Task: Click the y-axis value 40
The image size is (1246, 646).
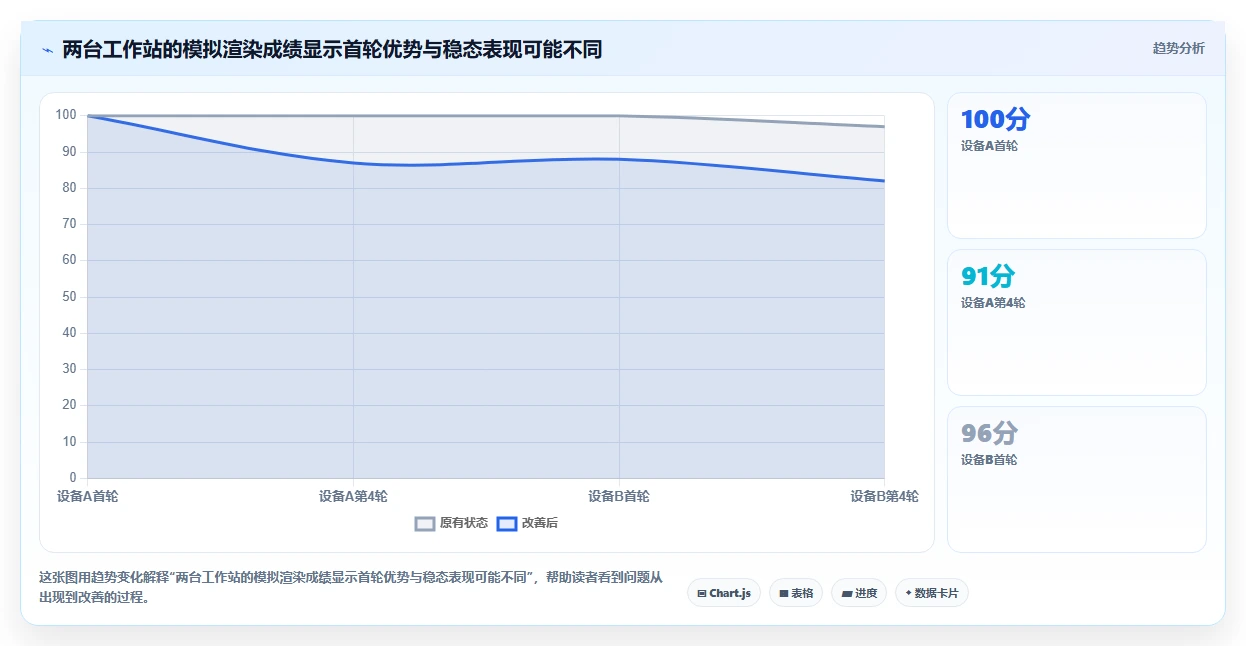Action: point(69,333)
